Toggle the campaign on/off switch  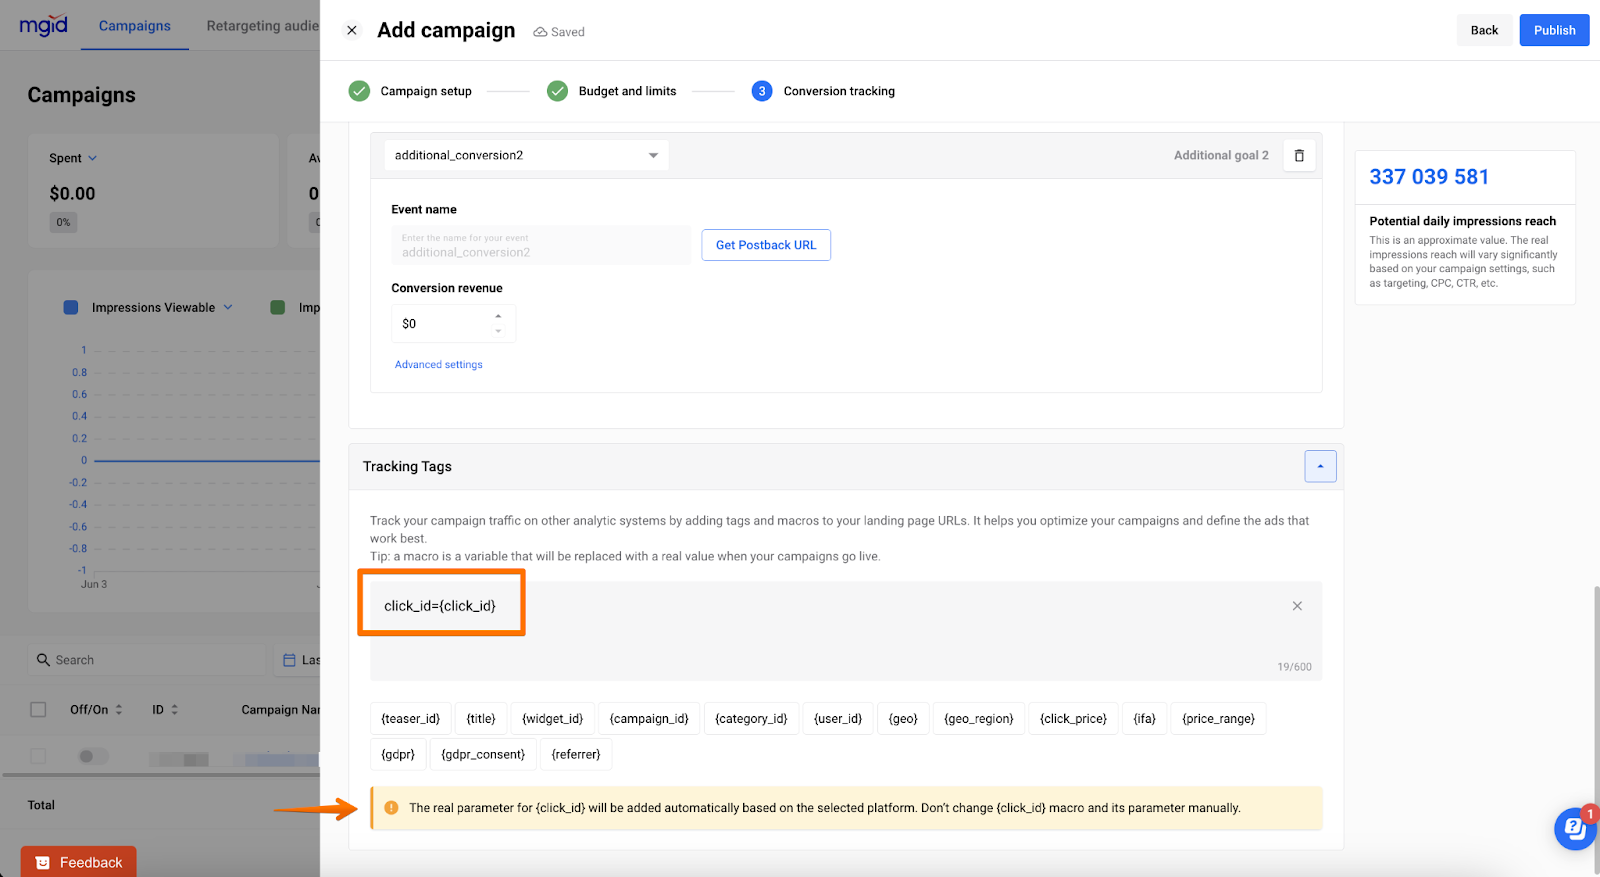92,756
